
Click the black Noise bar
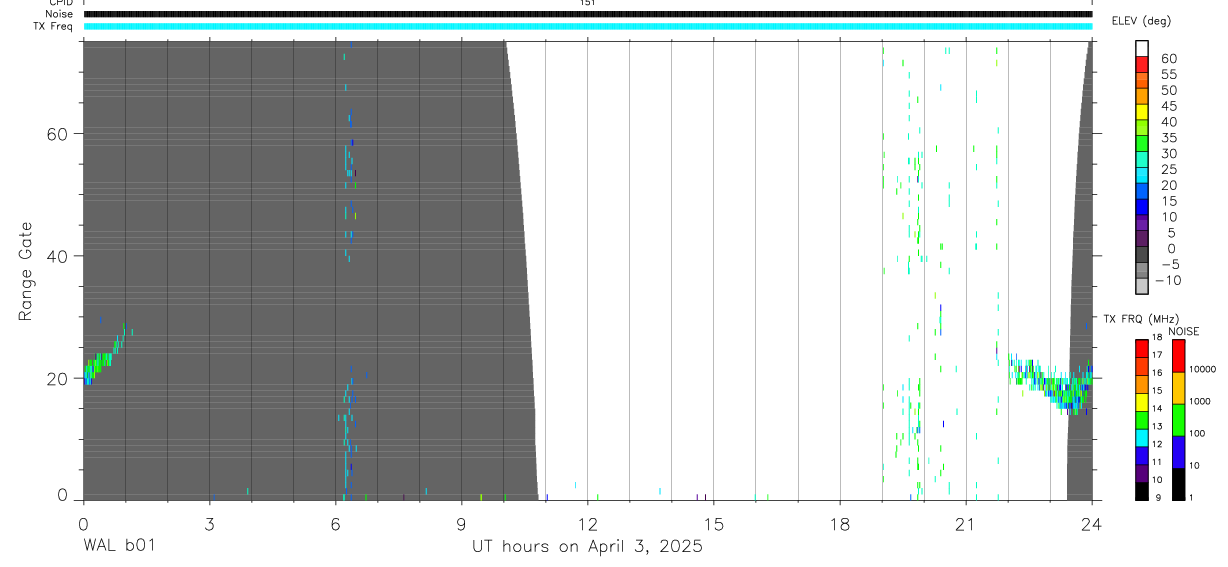coord(587,14)
